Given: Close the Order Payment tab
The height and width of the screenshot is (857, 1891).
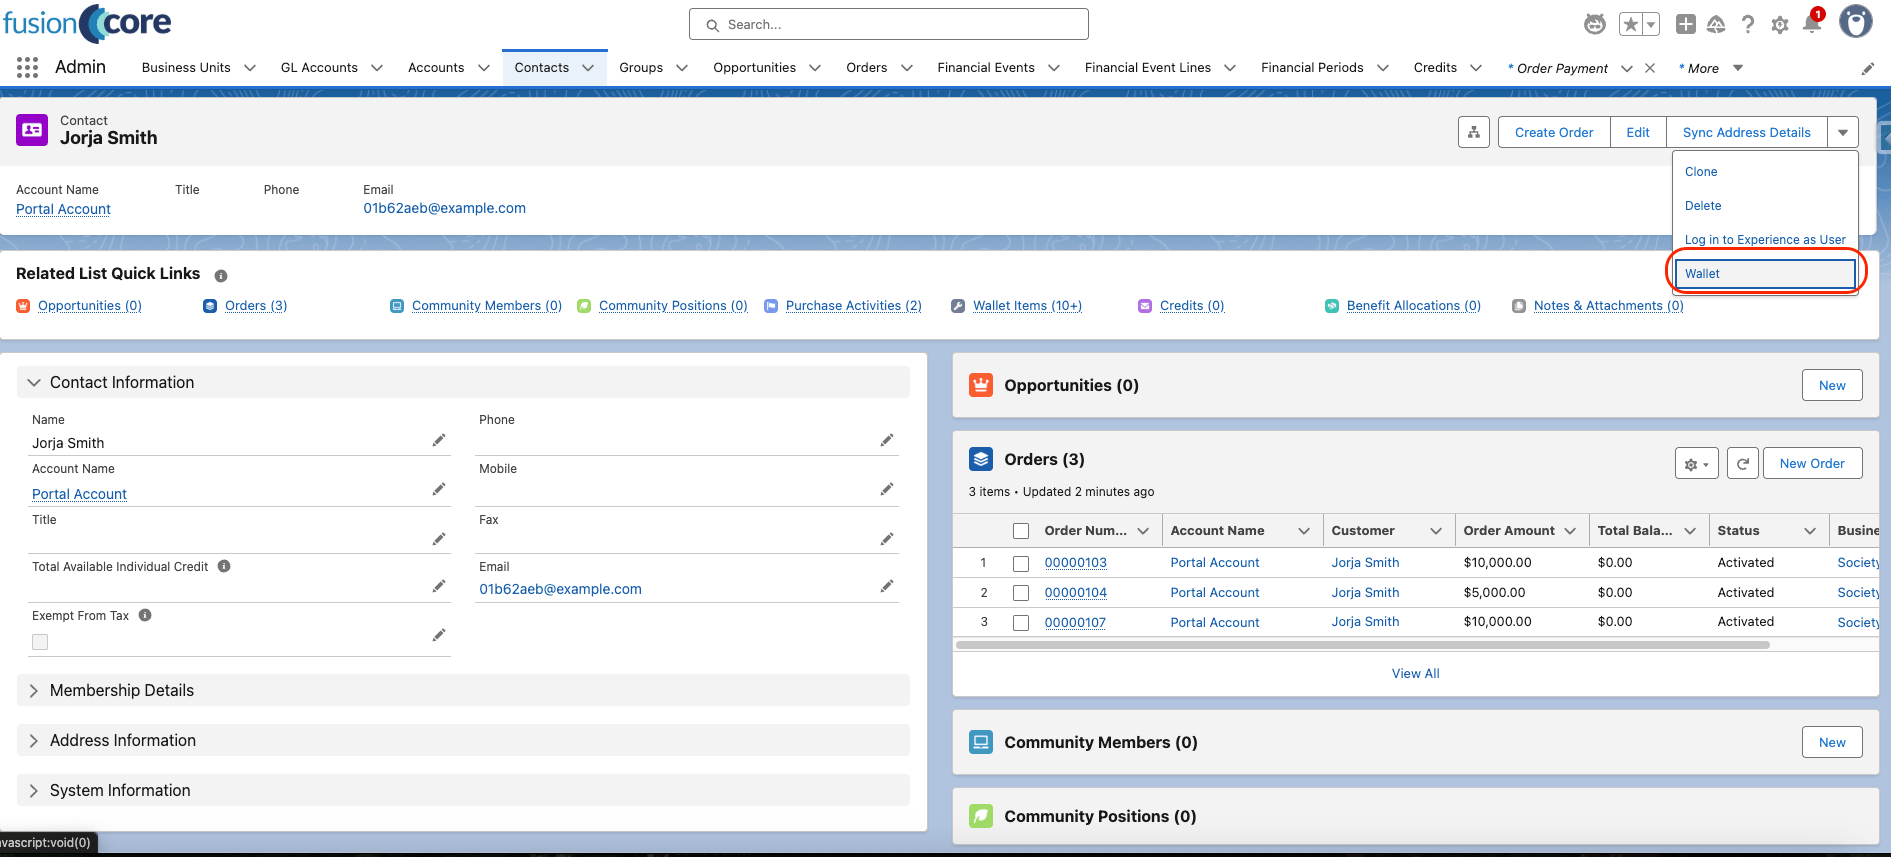Looking at the screenshot, I should [1650, 68].
